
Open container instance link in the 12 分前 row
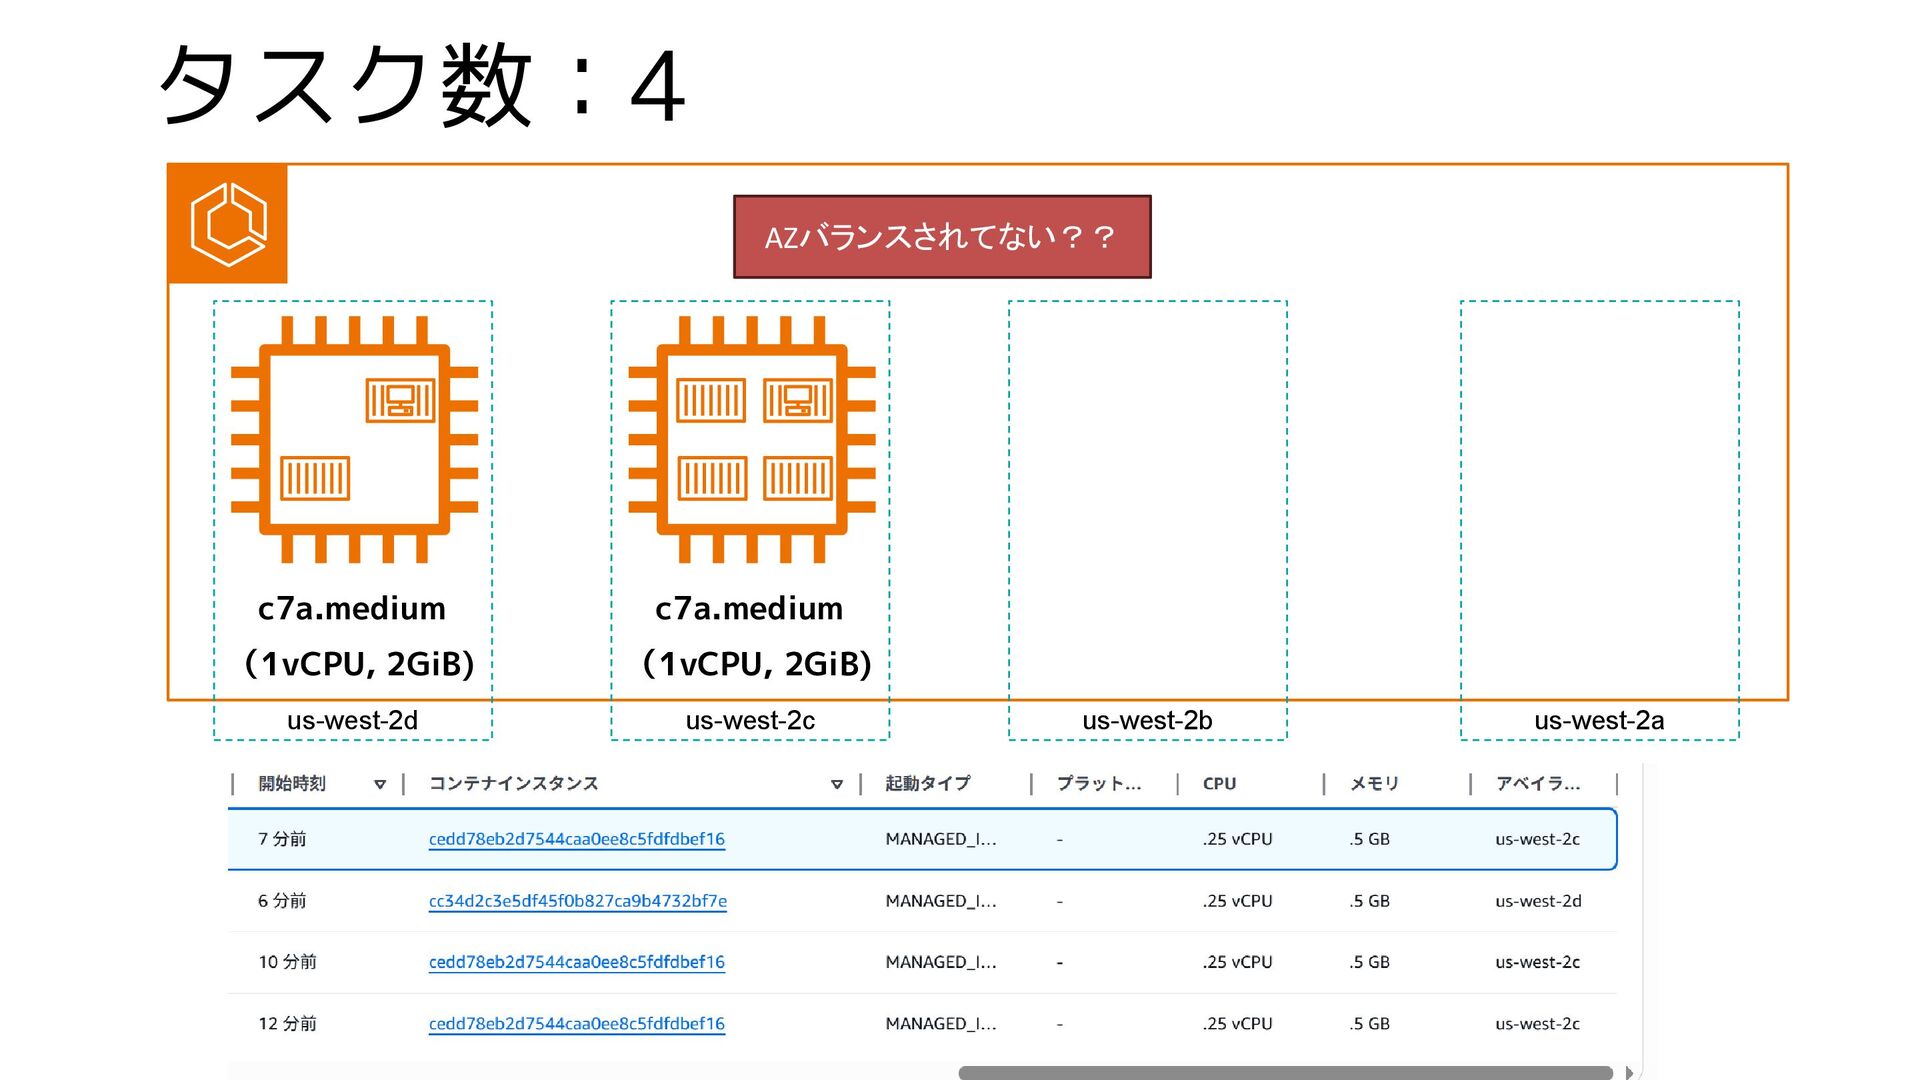tap(576, 1024)
